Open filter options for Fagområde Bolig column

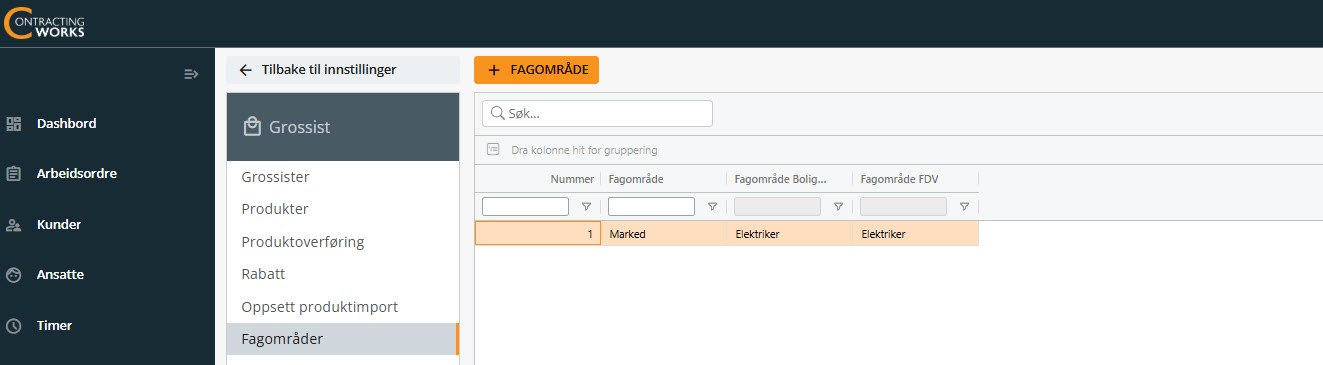coord(838,207)
